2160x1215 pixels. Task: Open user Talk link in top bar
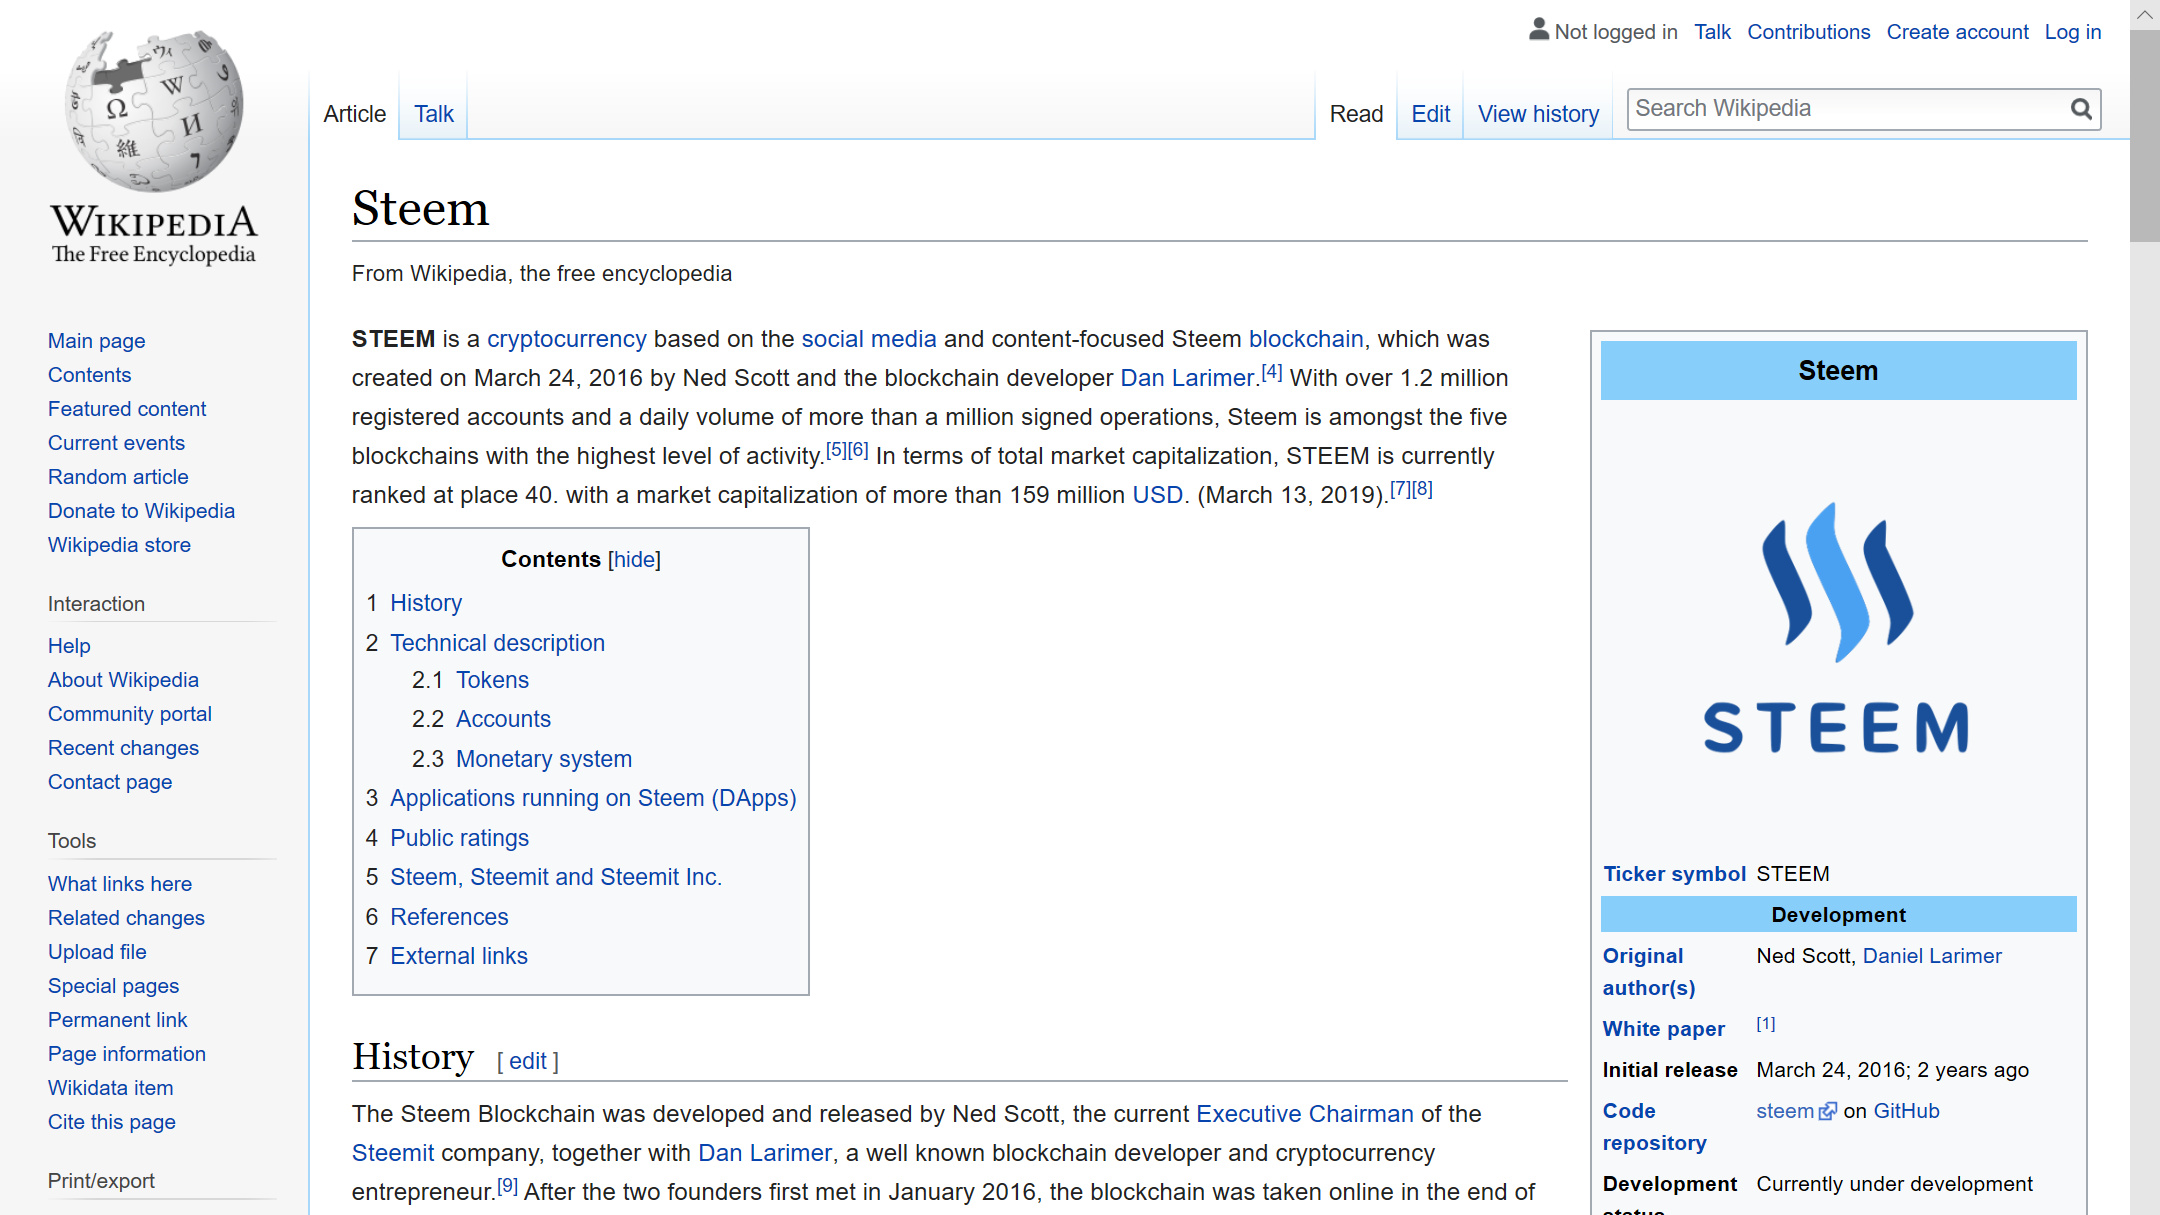click(x=1712, y=32)
